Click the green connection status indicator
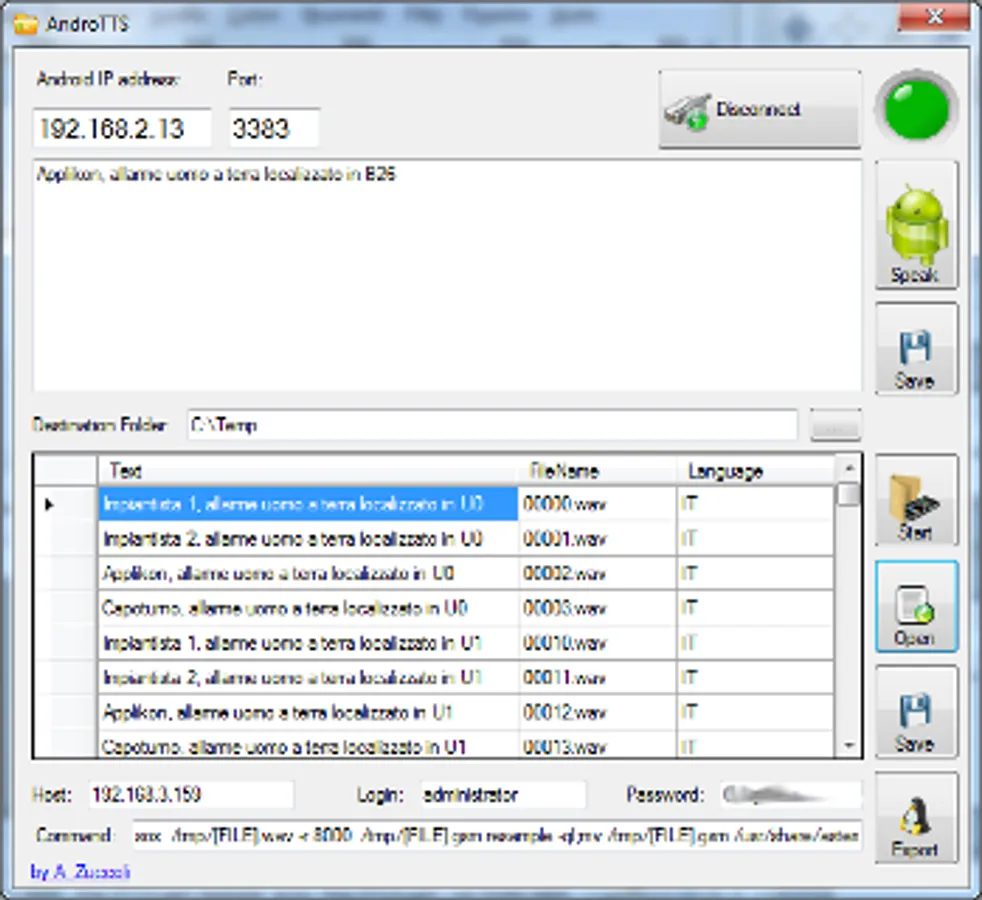 coord(917,110)
